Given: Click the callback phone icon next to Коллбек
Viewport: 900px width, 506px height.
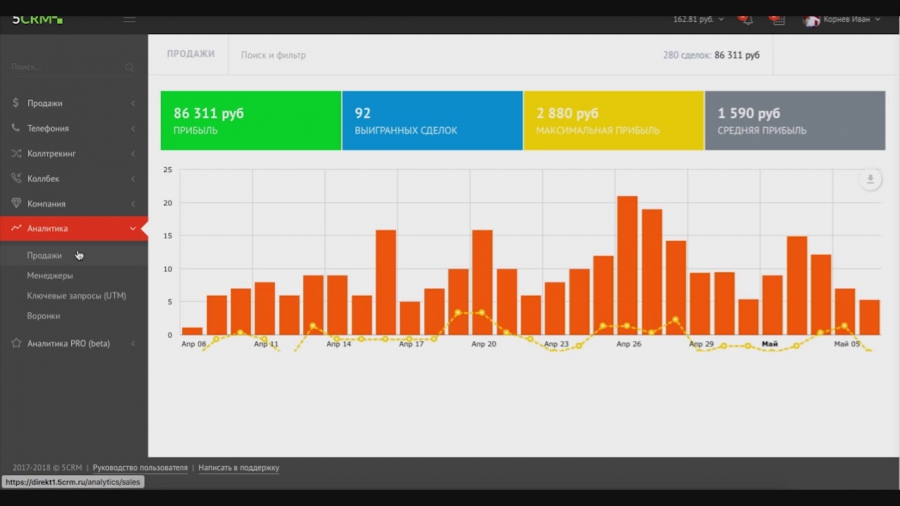Looking at the screenshot, I should click(x=16, y=178).
